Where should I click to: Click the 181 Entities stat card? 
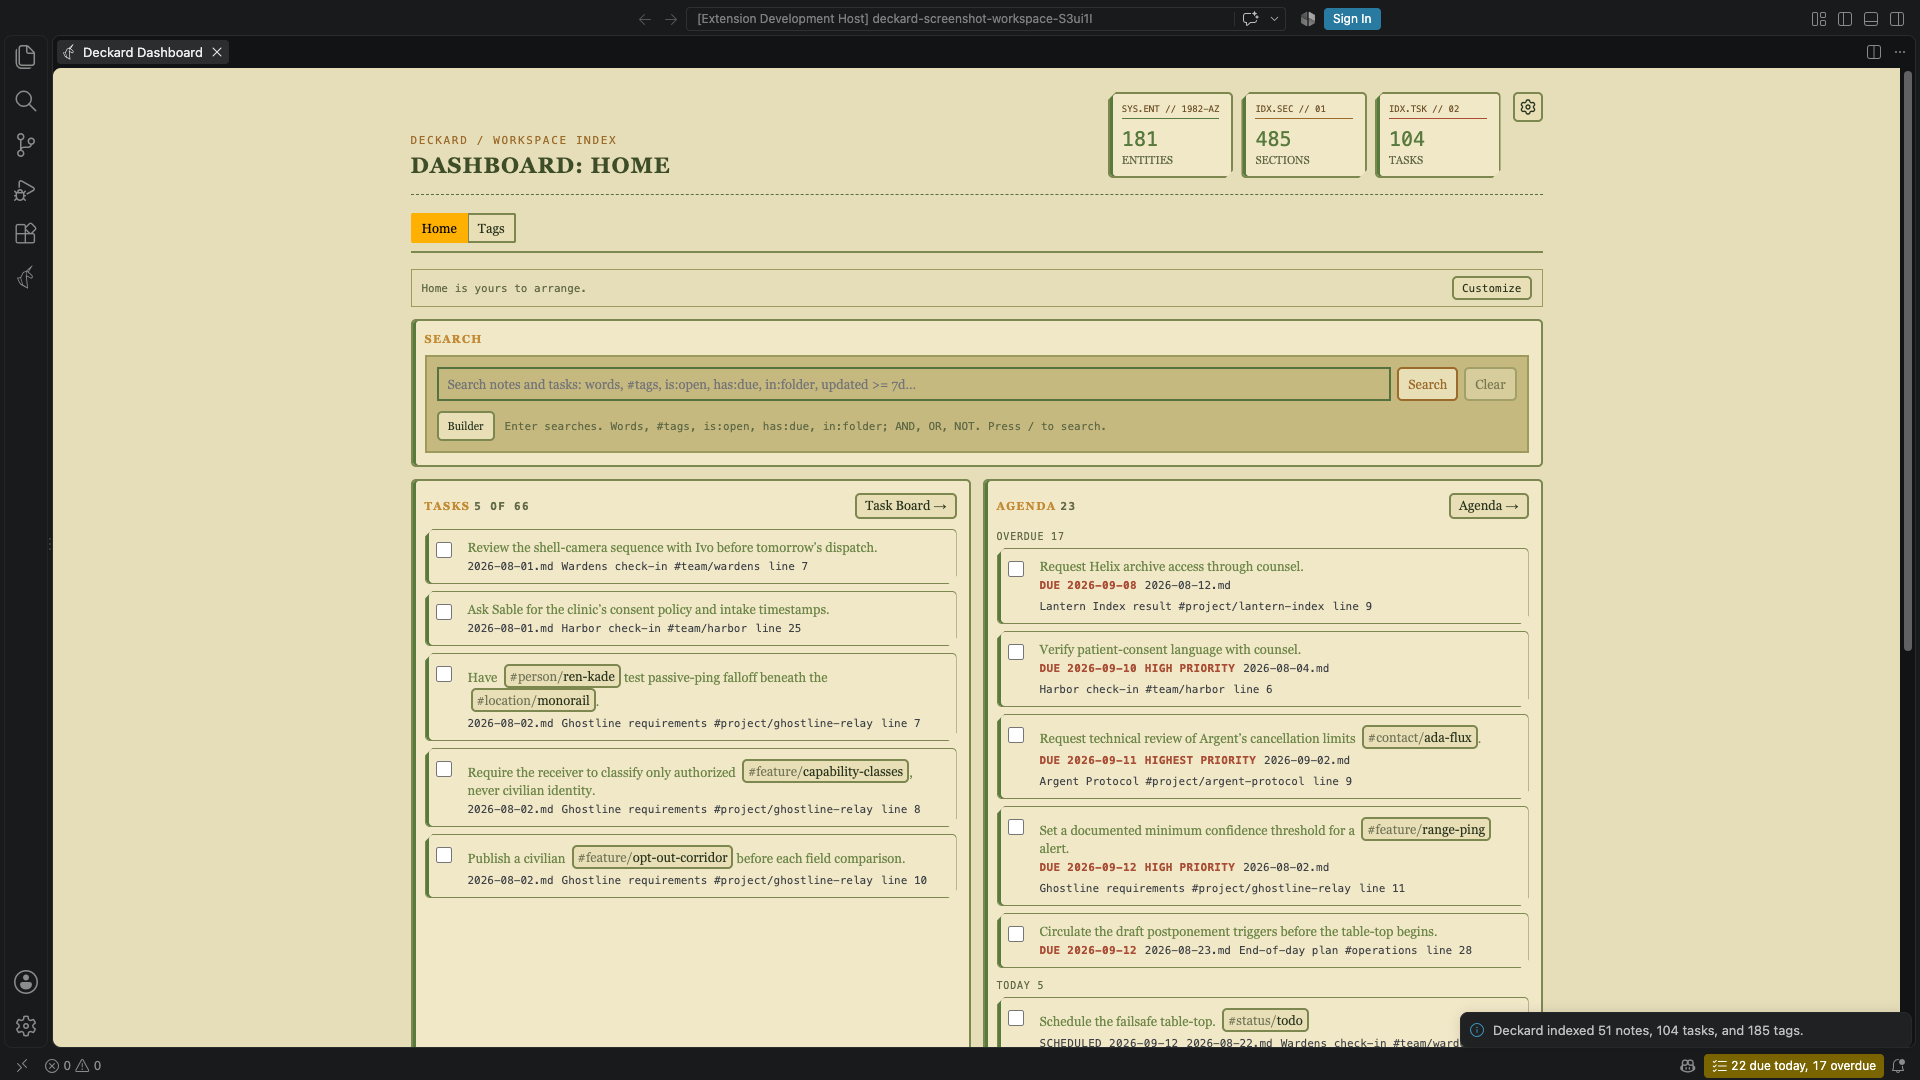point(1170,135)
